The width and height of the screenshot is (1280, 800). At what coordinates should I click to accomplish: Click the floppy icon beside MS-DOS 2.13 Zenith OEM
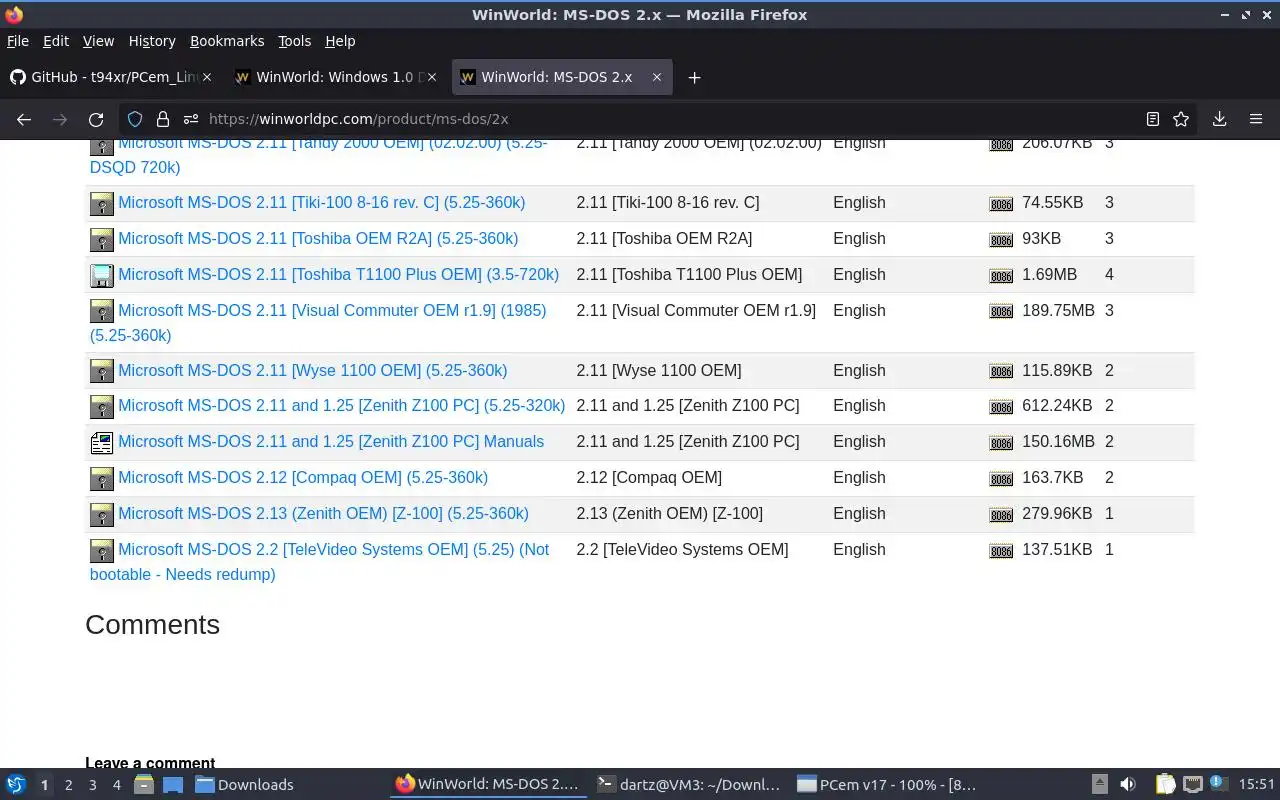(x=102, y=515)
